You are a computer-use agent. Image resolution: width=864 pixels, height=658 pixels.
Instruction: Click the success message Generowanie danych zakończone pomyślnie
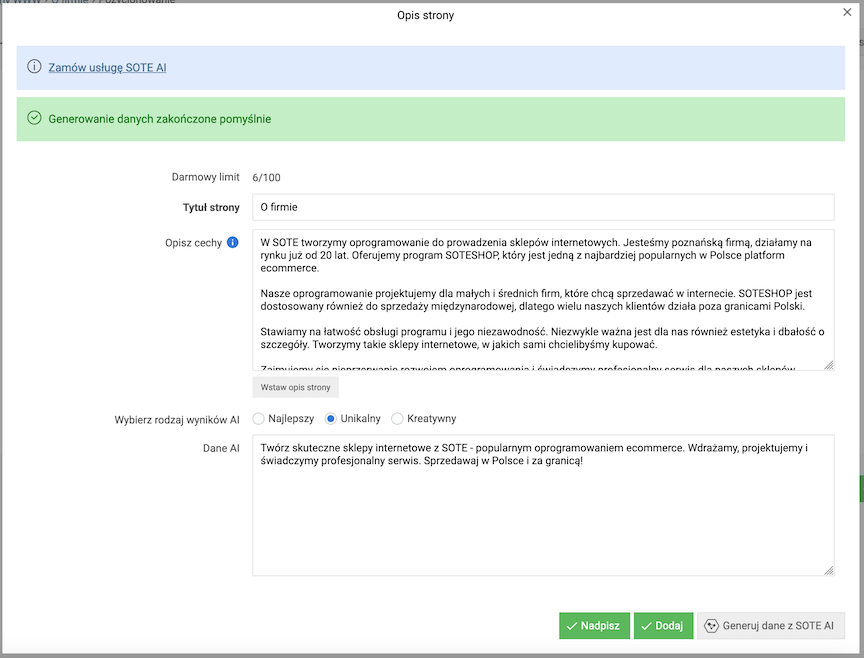[160, 119]
